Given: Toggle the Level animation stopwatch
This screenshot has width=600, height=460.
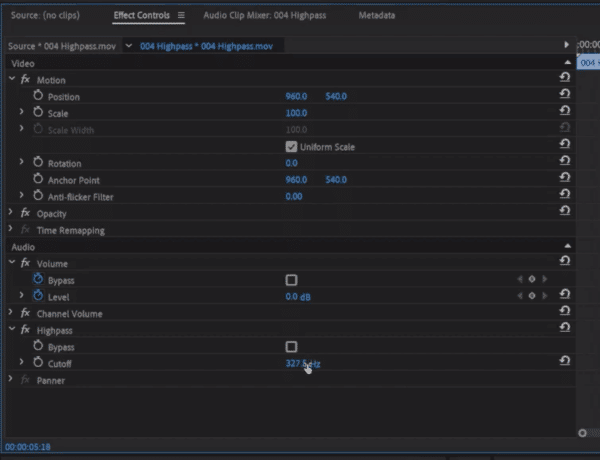Looking at the screenshot, I should 38,295.
